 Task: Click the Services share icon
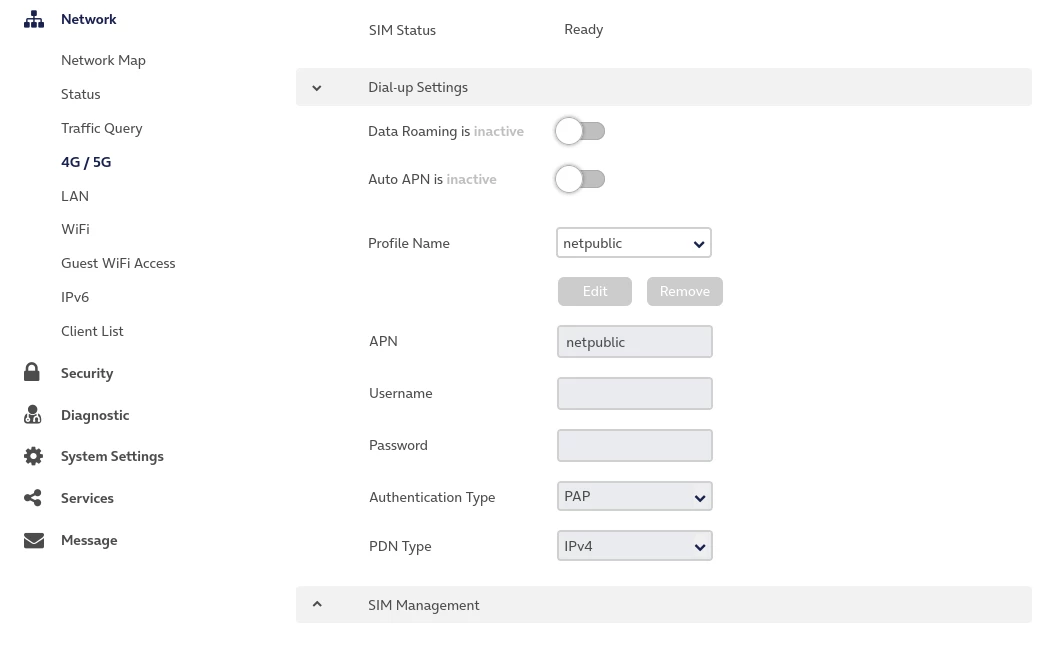33,498
